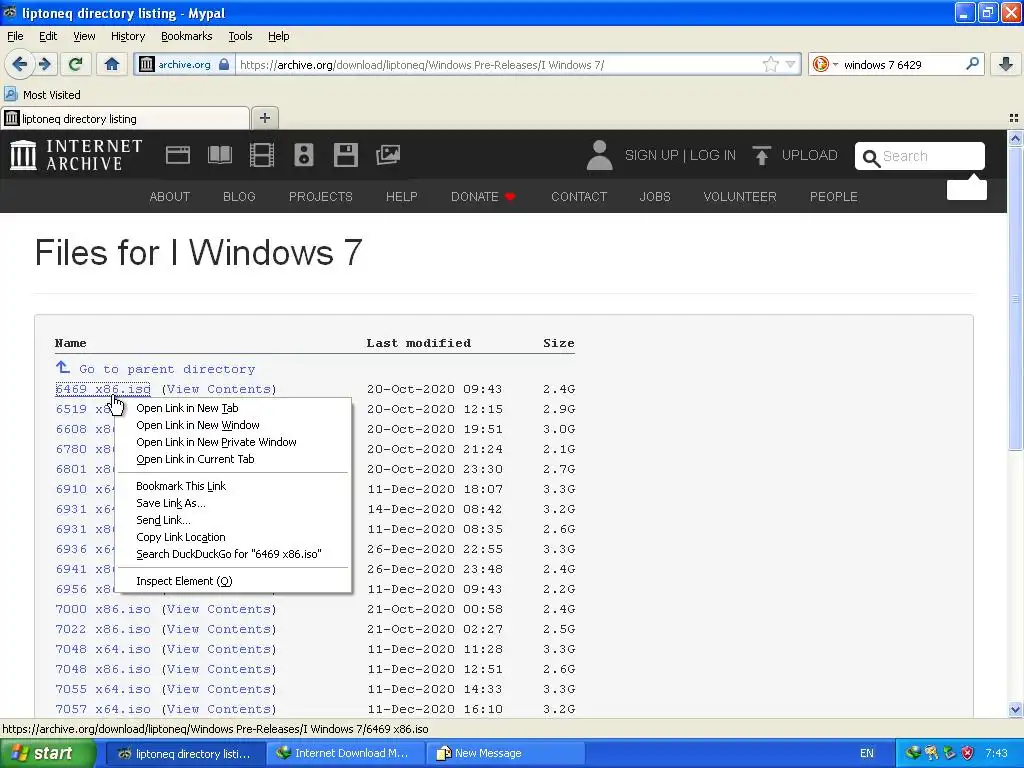
Task: Choose Search DuckDuckGo for 6469 x86.iso
Action: [233, 554]
